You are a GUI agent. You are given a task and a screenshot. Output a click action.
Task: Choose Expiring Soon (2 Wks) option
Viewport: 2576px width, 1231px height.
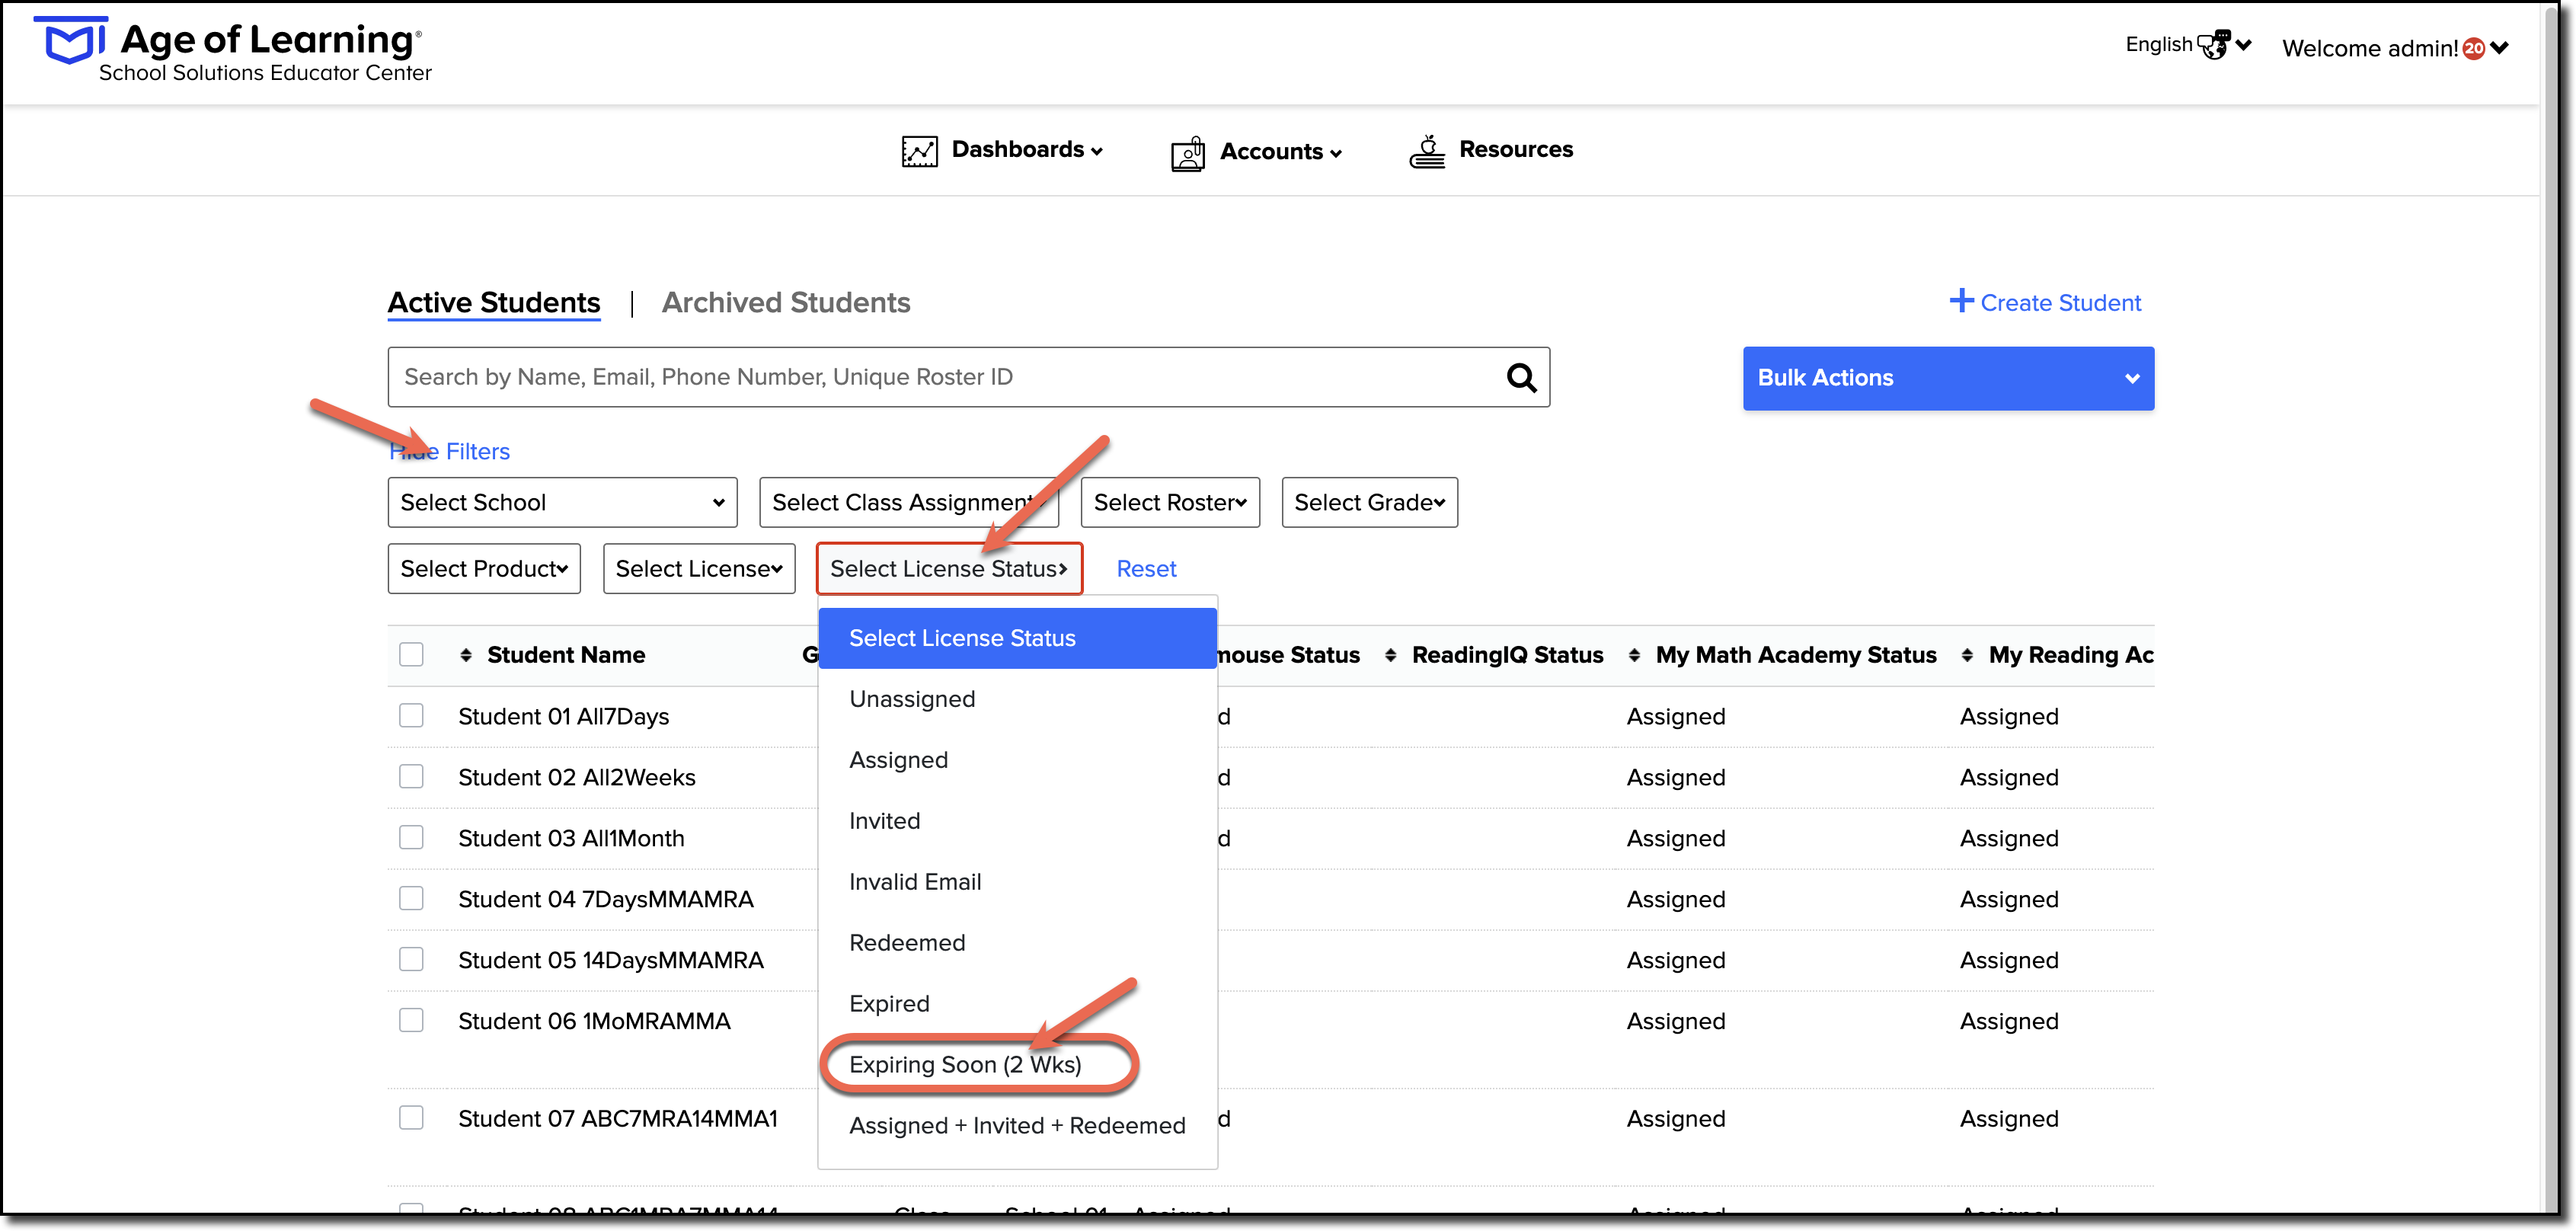tap(965, 1064)
